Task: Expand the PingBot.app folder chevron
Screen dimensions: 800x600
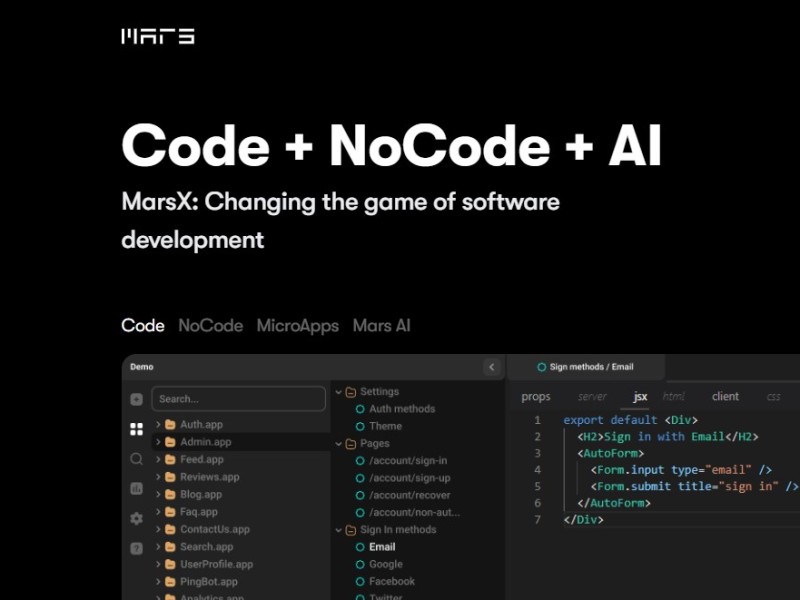Action: [x=158, y=581]
